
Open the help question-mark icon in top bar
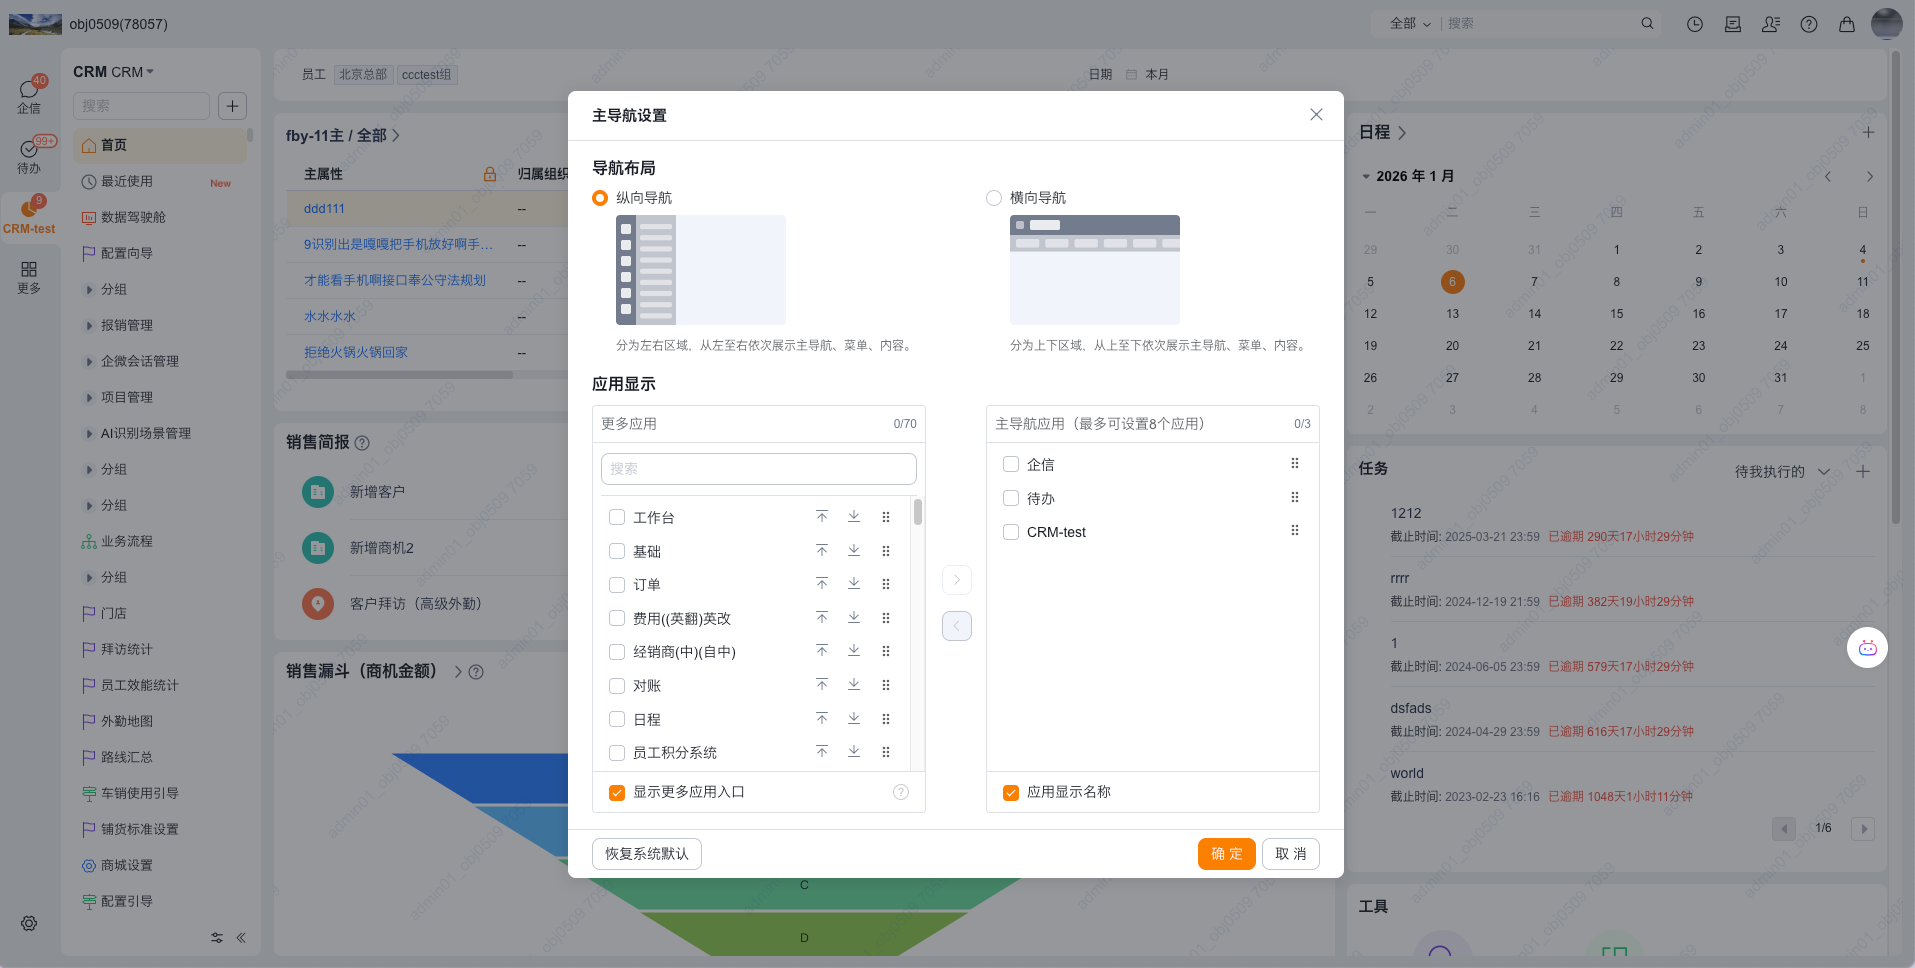[1809, 24]
